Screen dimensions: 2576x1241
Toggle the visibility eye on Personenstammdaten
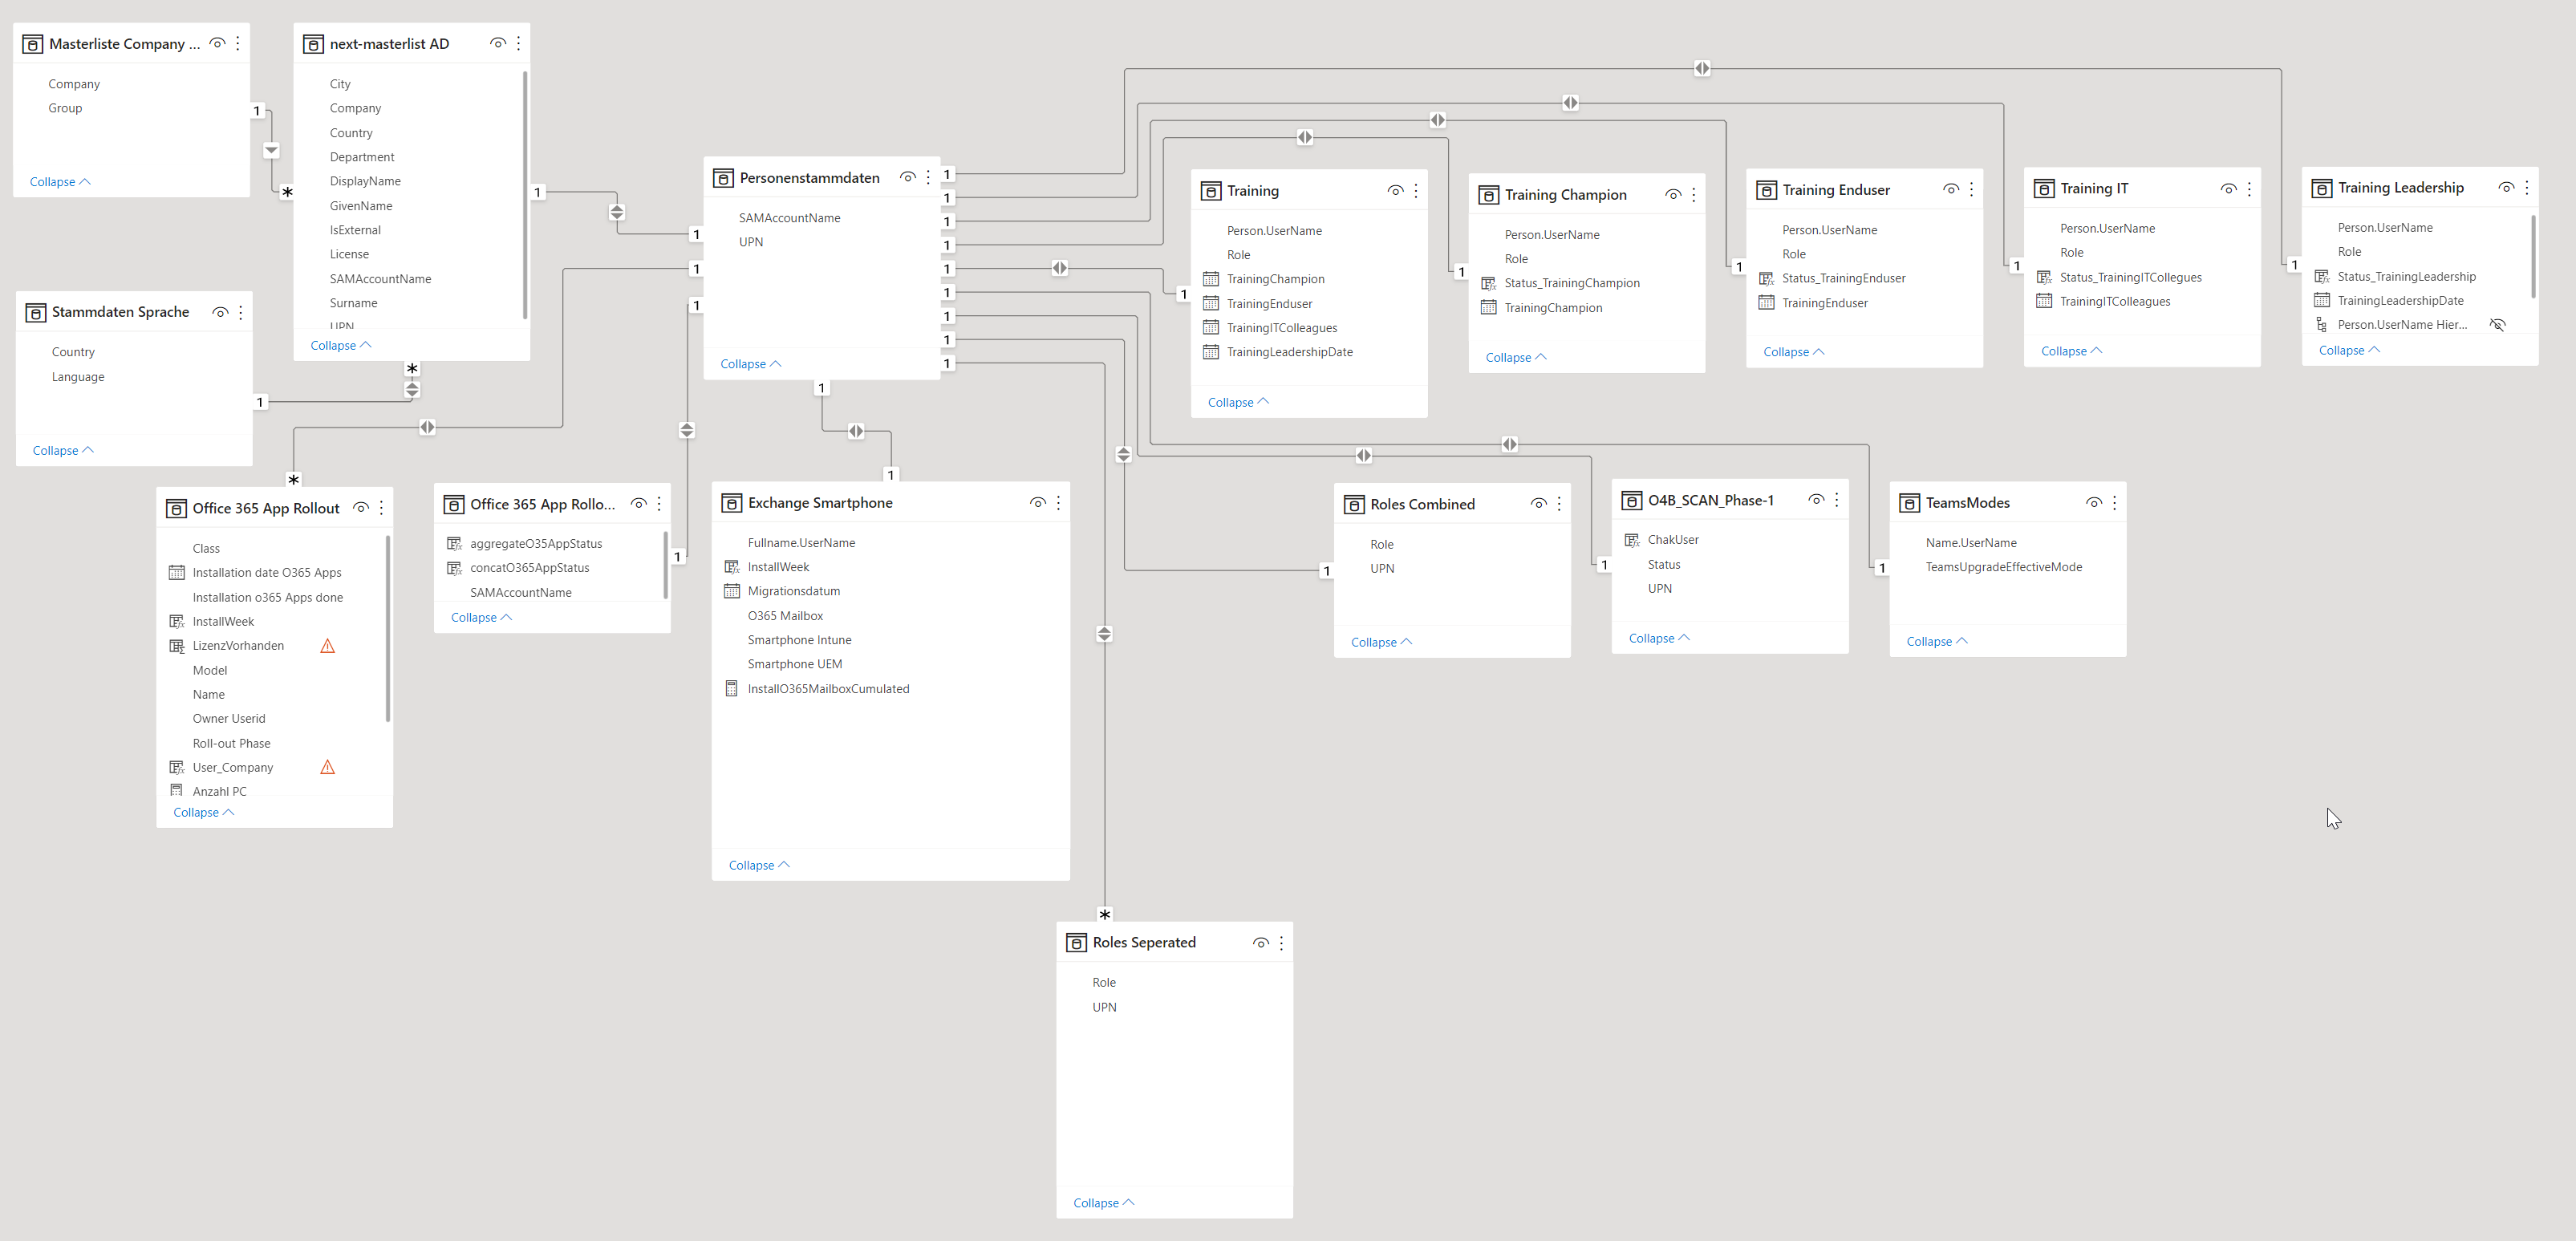click(907, 177)
